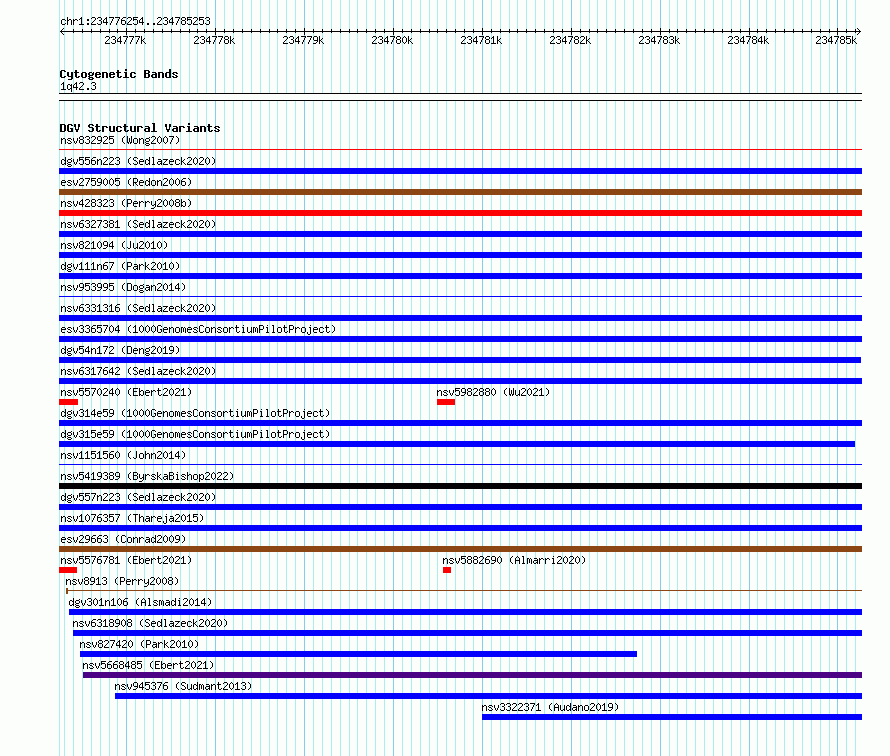
Task: Click the 1q42.3 band label
Action: 78,86
